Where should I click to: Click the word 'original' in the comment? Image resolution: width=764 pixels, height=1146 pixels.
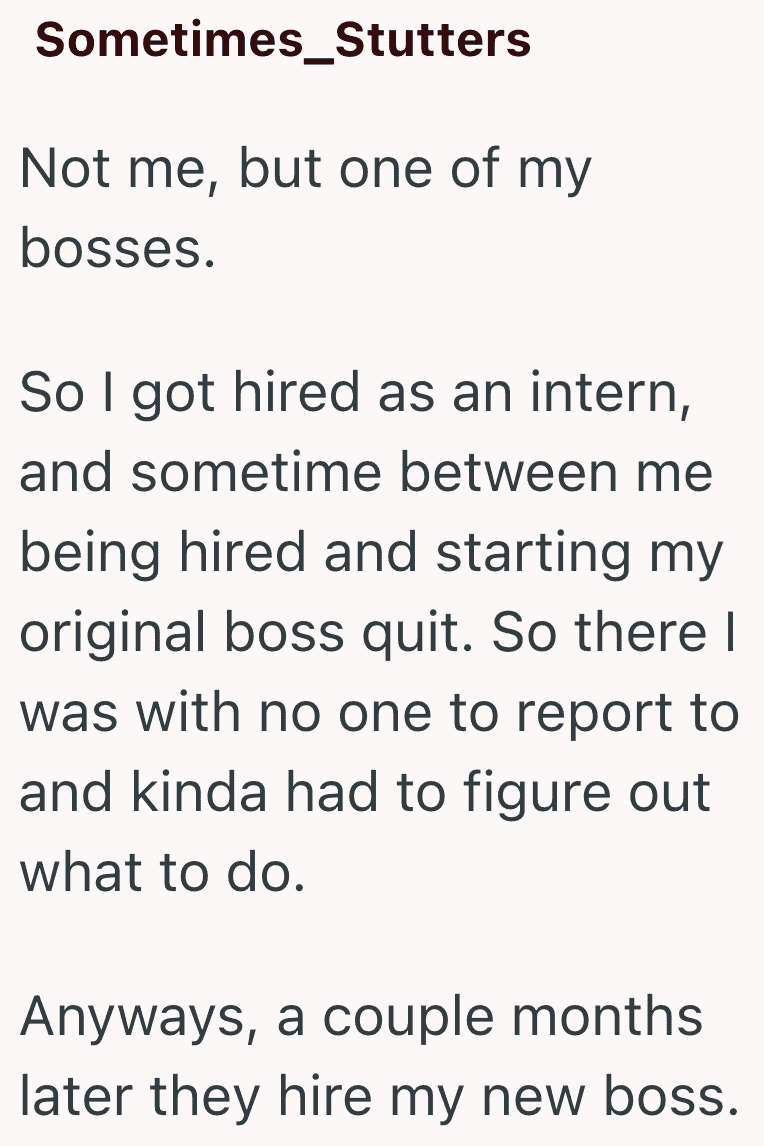[113, 634]
